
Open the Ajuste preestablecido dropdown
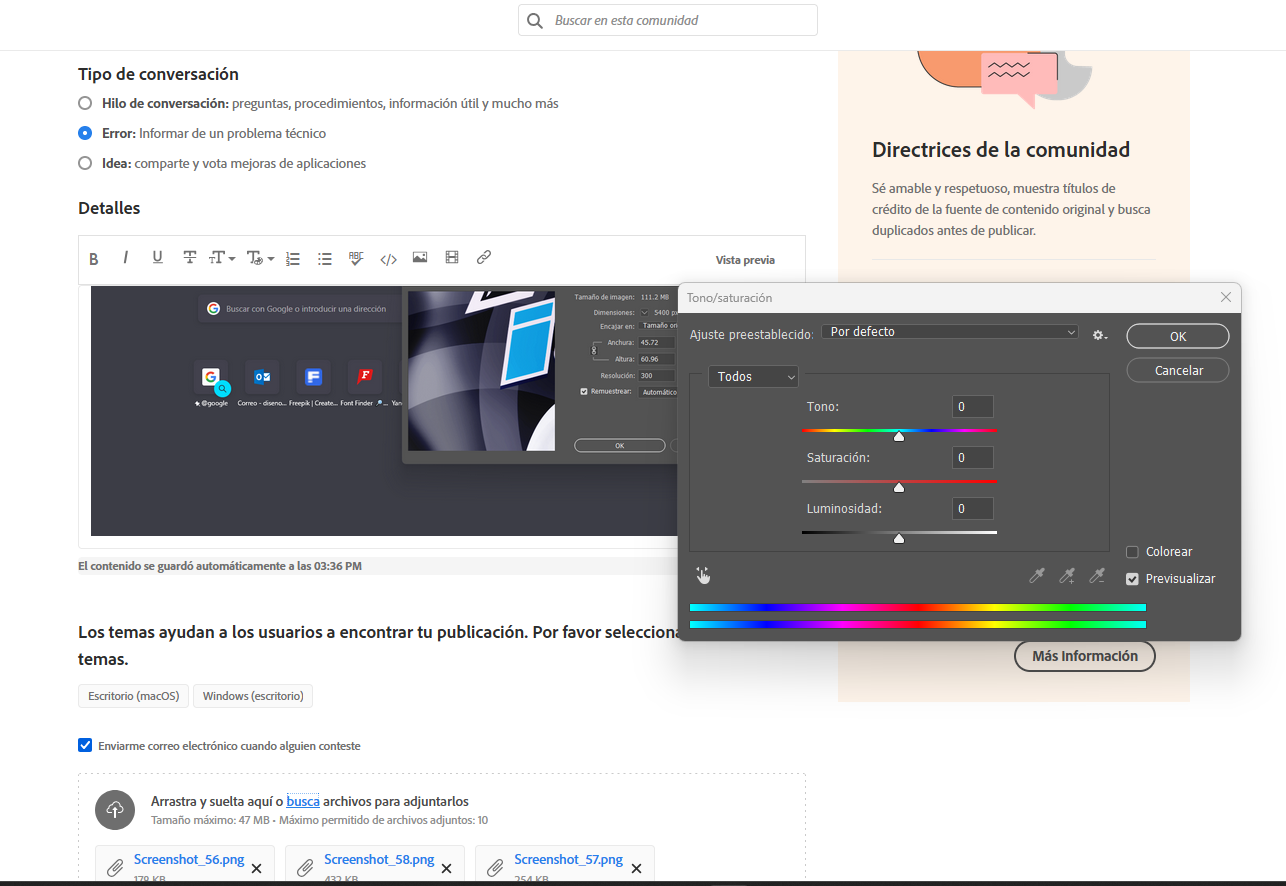pyautogui.click(x=949, y=331)
